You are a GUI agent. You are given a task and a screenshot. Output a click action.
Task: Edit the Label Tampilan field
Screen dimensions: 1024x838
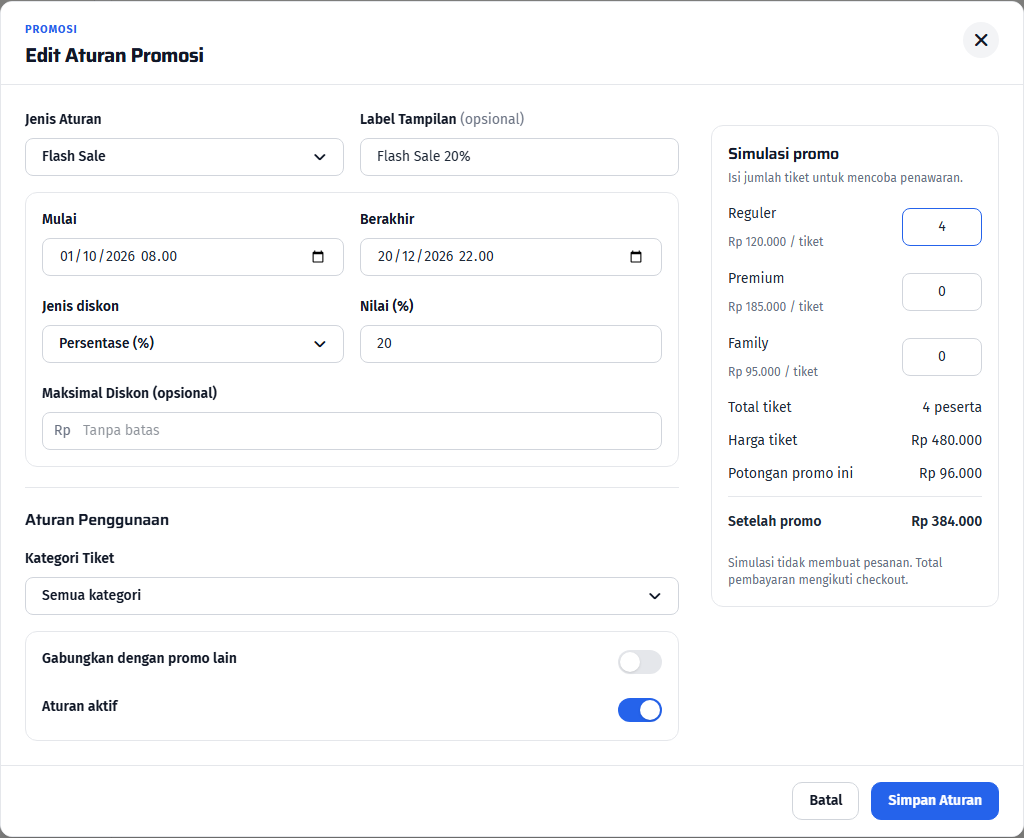519,157
